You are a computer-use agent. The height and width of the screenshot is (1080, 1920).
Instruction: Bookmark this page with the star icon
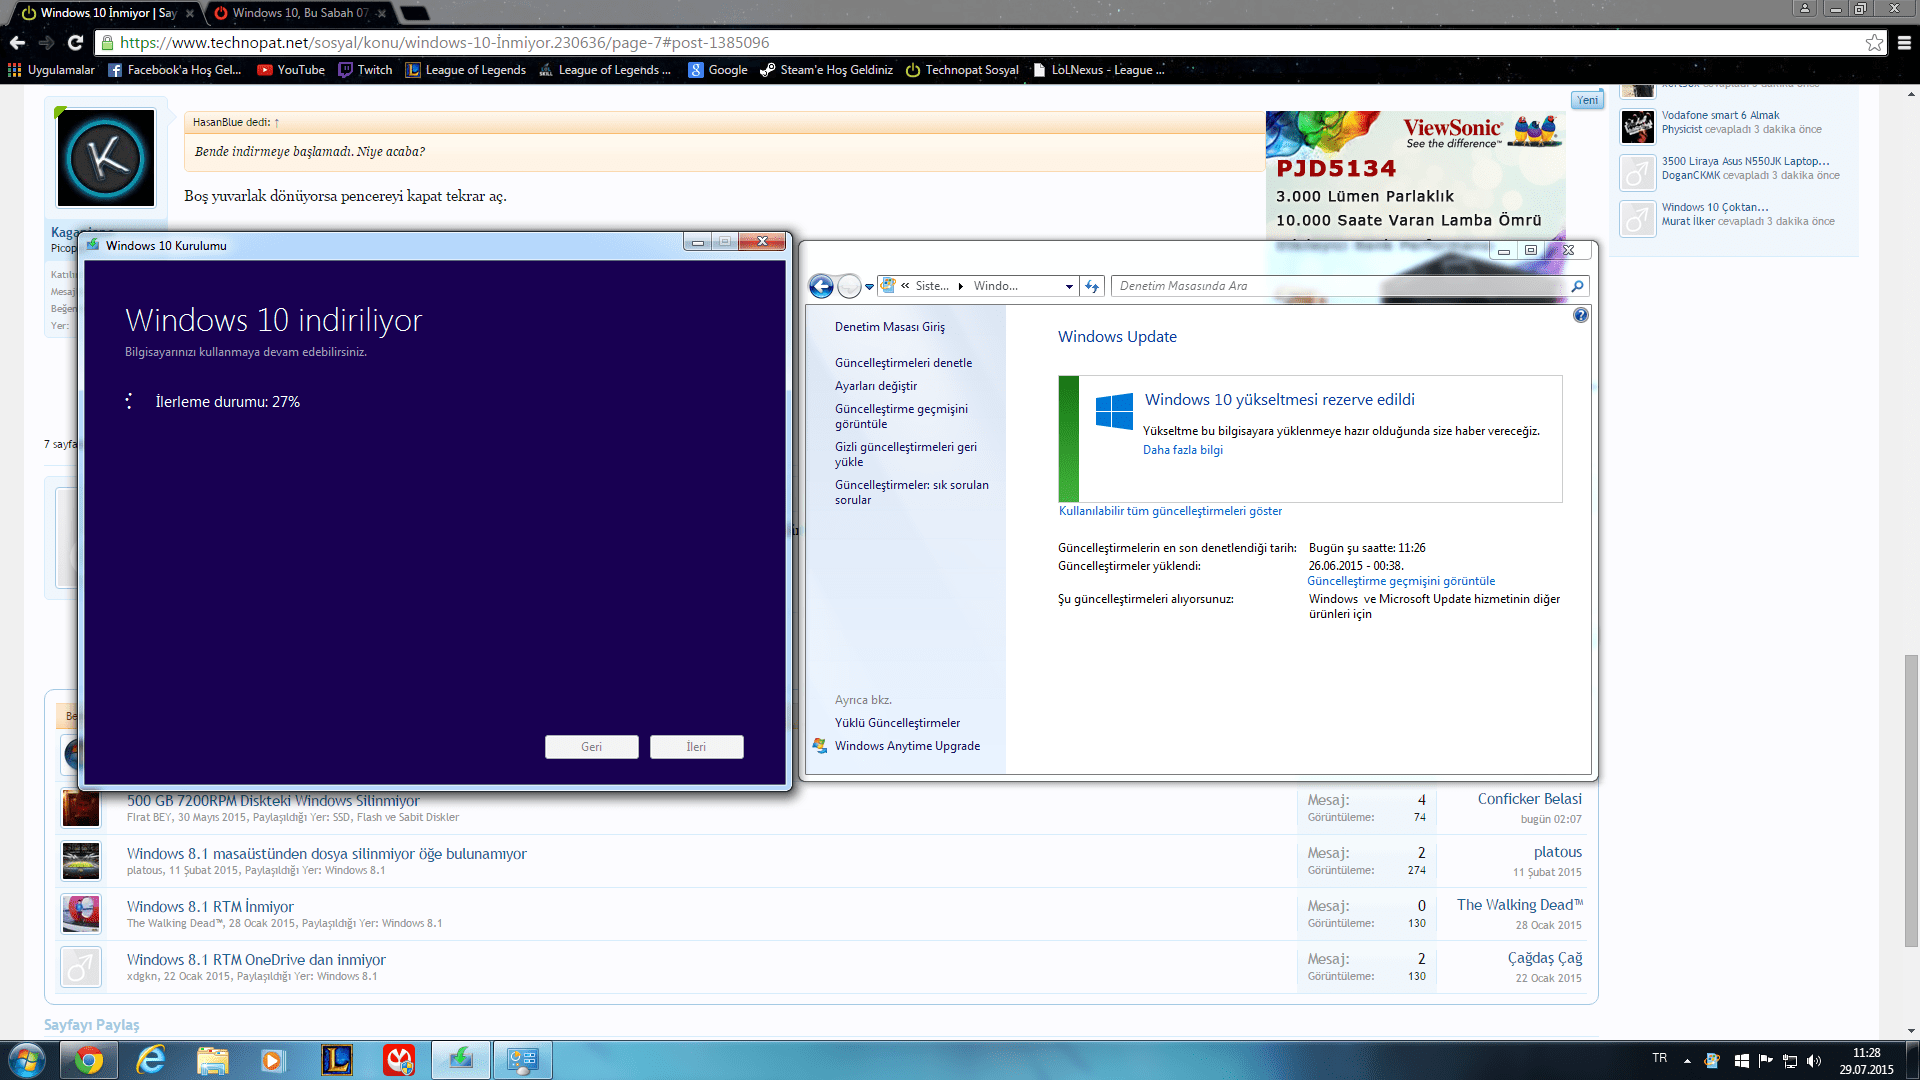click(1874, 42)
